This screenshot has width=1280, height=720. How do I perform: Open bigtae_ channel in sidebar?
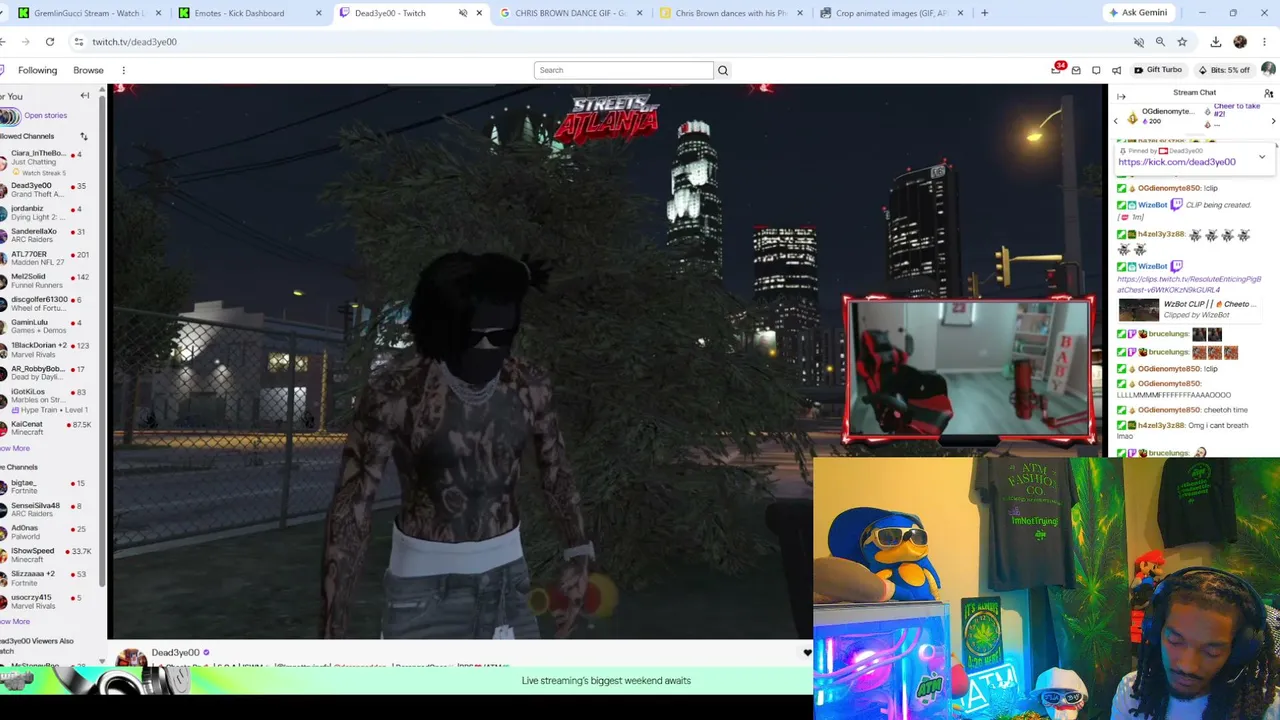pos(44,487)
